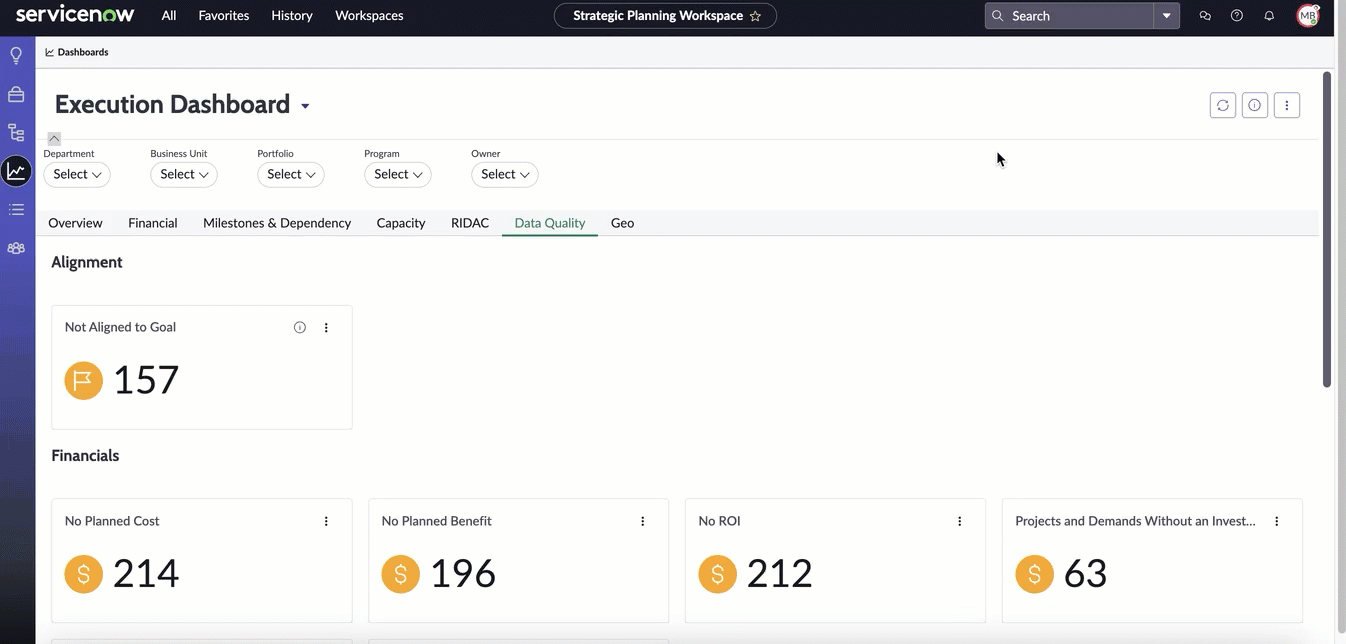The height and width of the screenshot is (644, 1346).
Task: Focus the global Search field
Action: coord(1070,16)
